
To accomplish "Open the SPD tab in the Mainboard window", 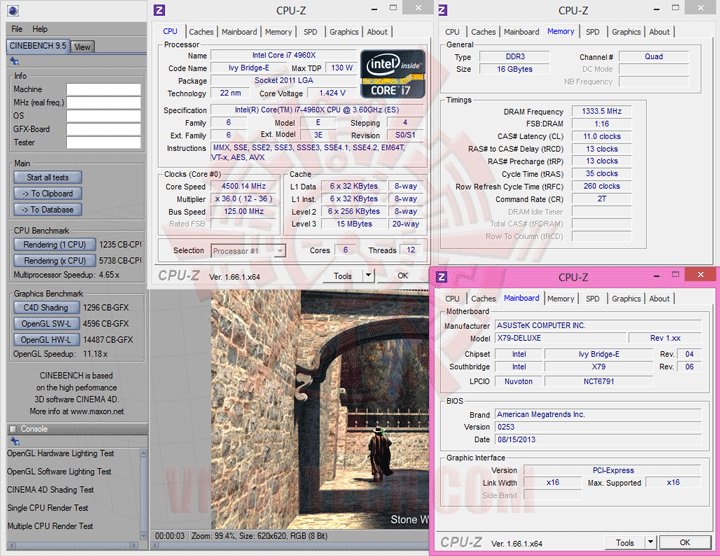I will [592, 298].
